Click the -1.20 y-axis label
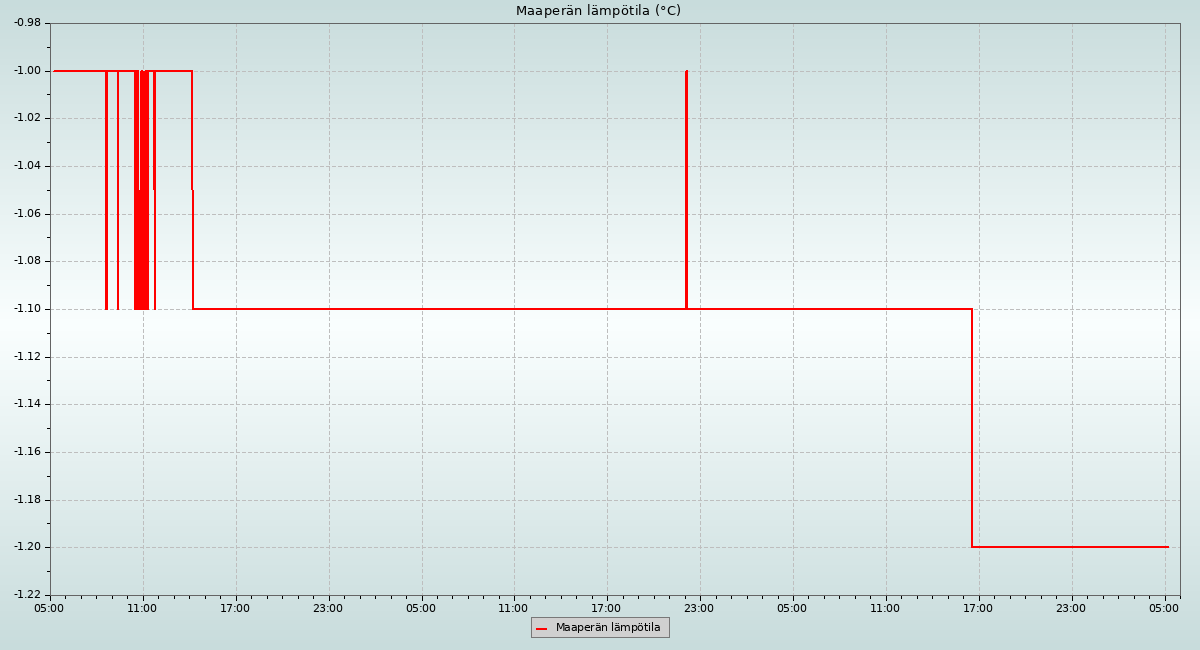This screenshot has width=1200, height=650. 27,547
